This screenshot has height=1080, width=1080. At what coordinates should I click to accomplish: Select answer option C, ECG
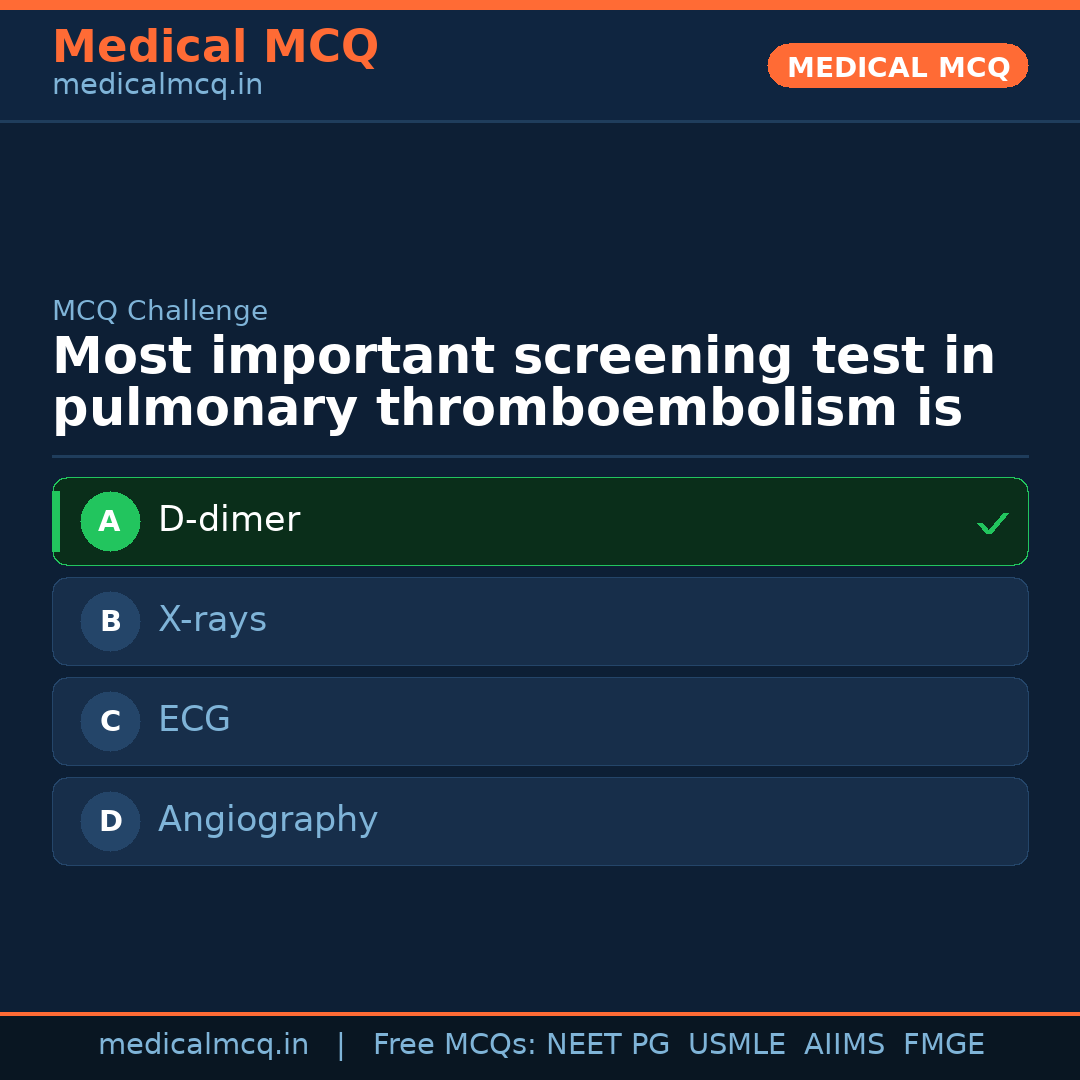click(540, 721)
